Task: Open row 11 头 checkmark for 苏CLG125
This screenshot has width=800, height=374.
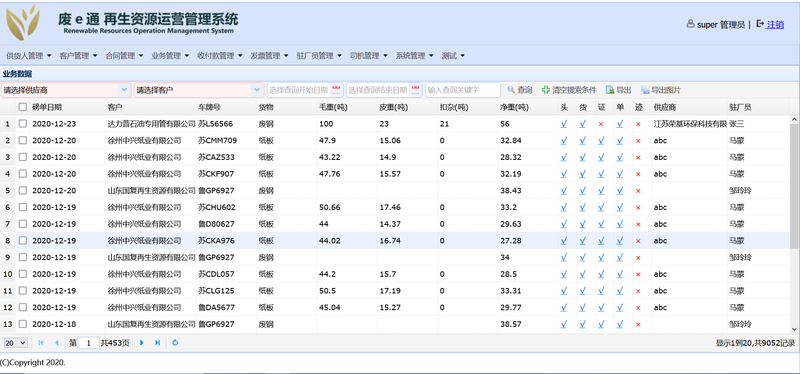Action: point(564,291)
